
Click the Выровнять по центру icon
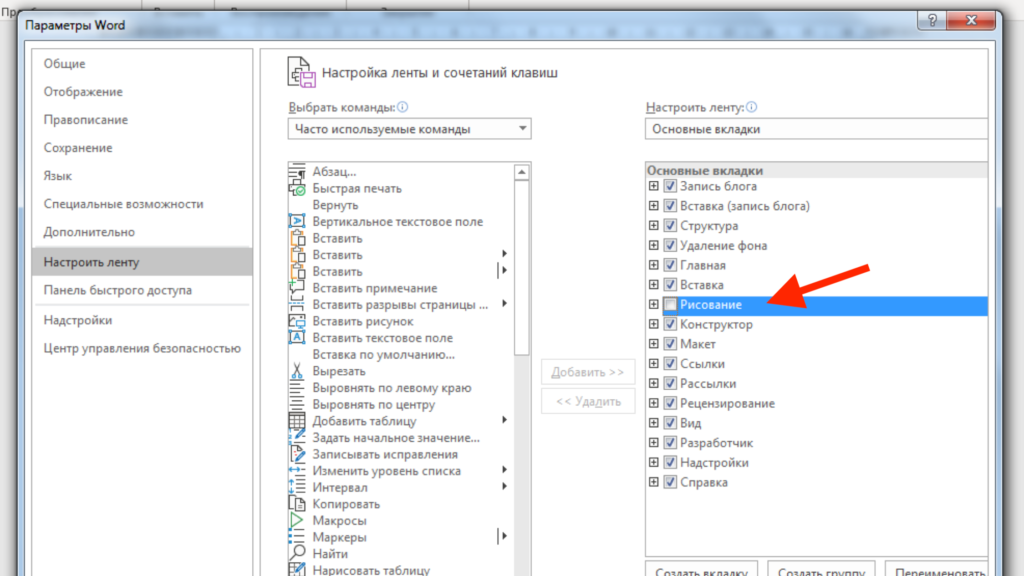(x=297, y=404)
